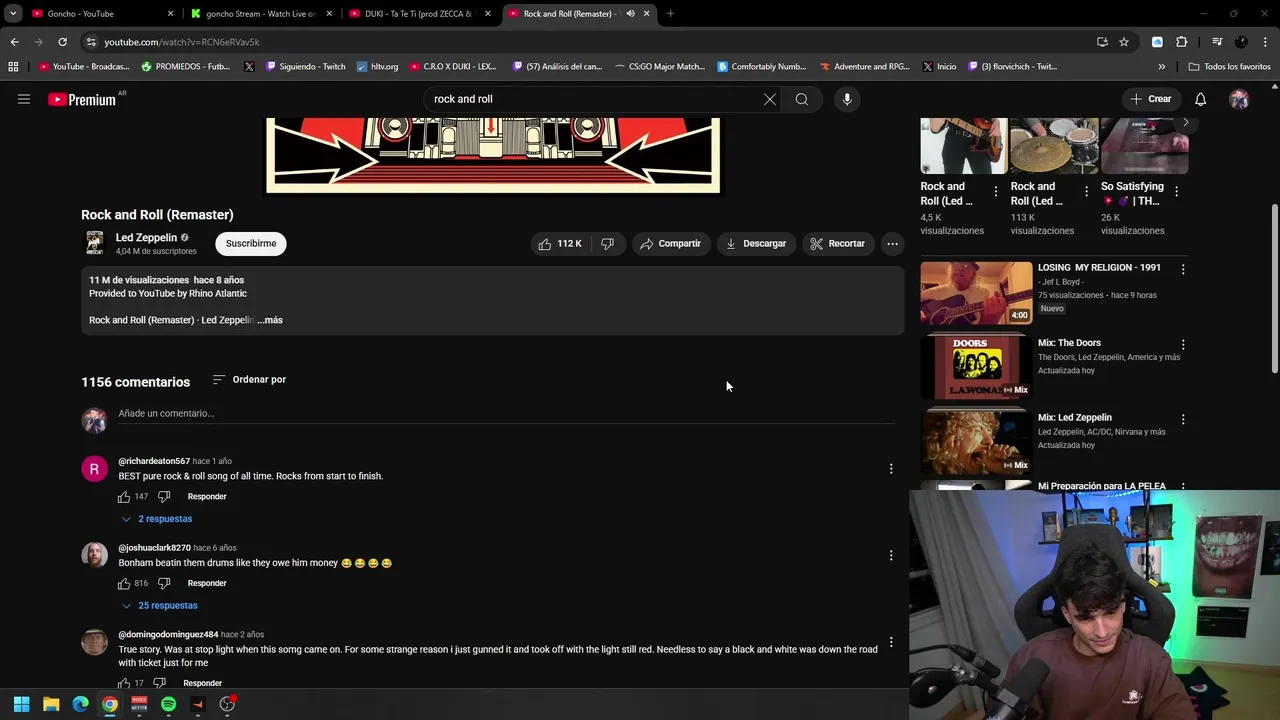Open the YouTube guide hamburger menu
Viewport: 1280px width, 720px height.
[x=24, y=99]
